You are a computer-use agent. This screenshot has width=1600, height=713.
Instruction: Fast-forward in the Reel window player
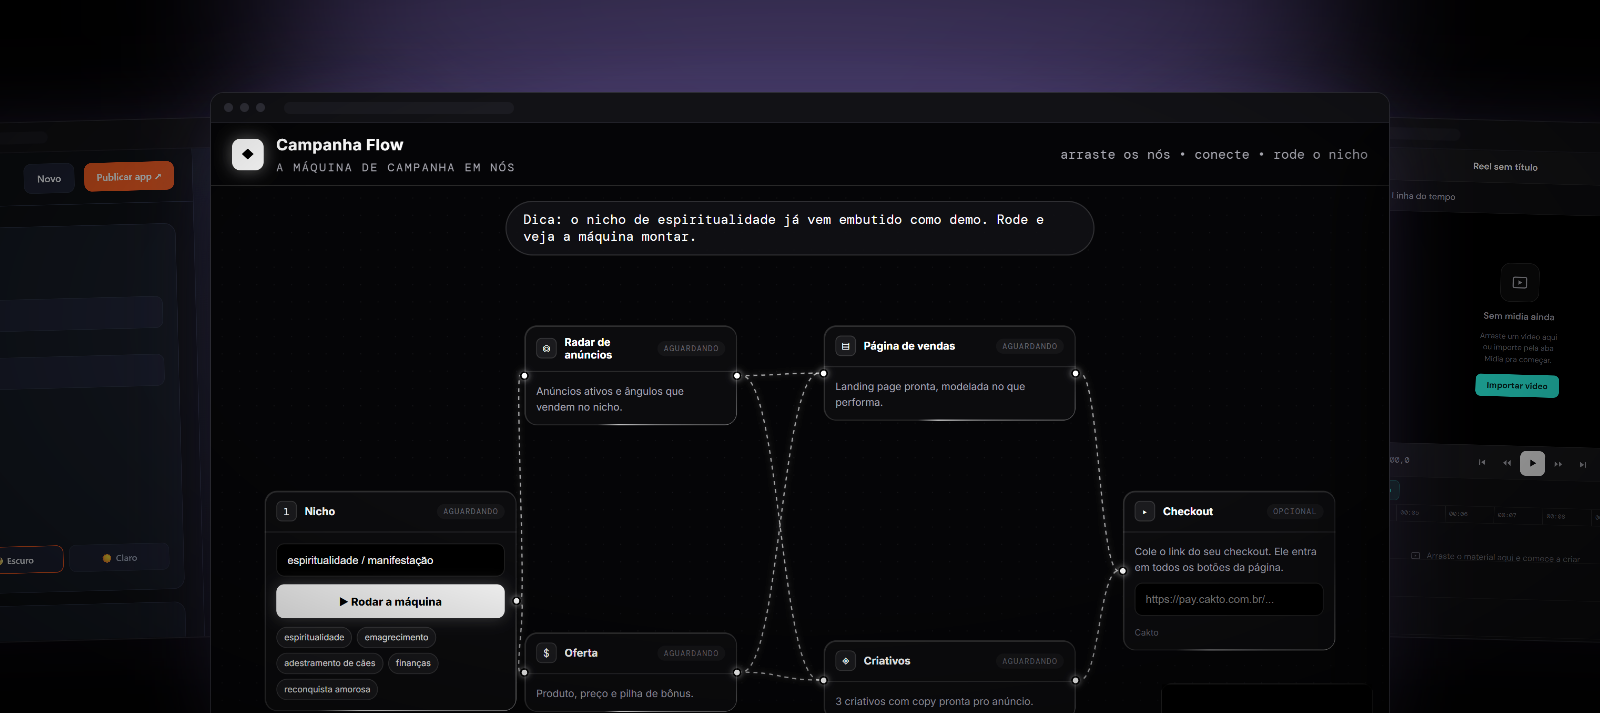pos(1558,463)
